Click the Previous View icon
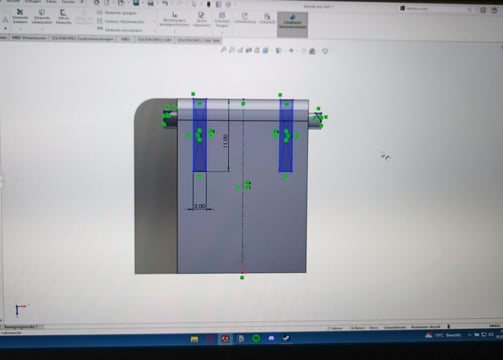The image size is (503, 360). point(240,50)
